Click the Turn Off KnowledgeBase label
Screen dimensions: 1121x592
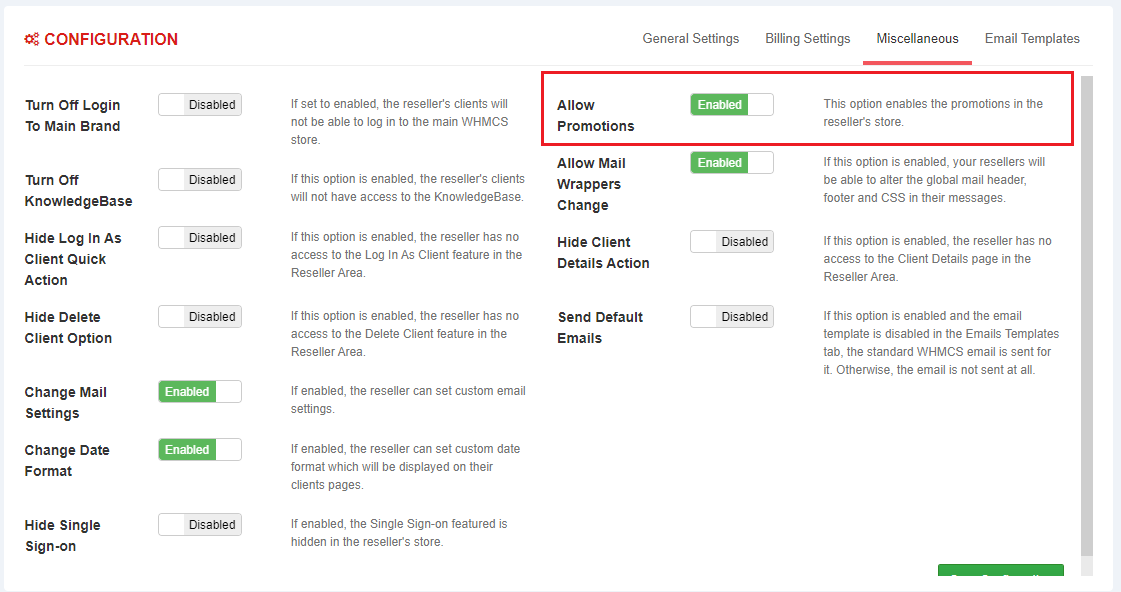click(79, 190)
